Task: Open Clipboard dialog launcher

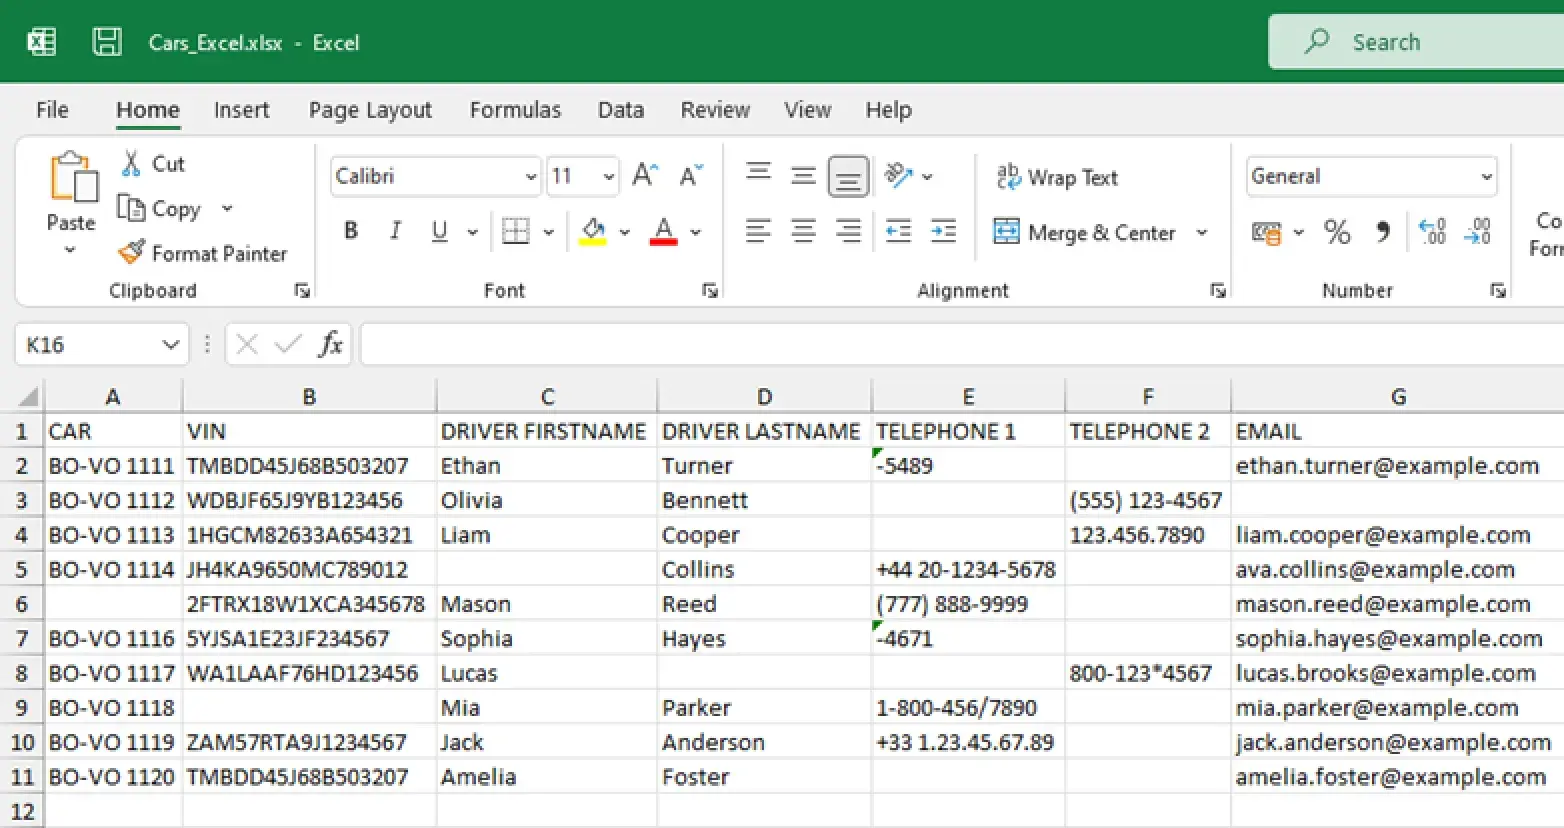Action: tap(302, 291)
